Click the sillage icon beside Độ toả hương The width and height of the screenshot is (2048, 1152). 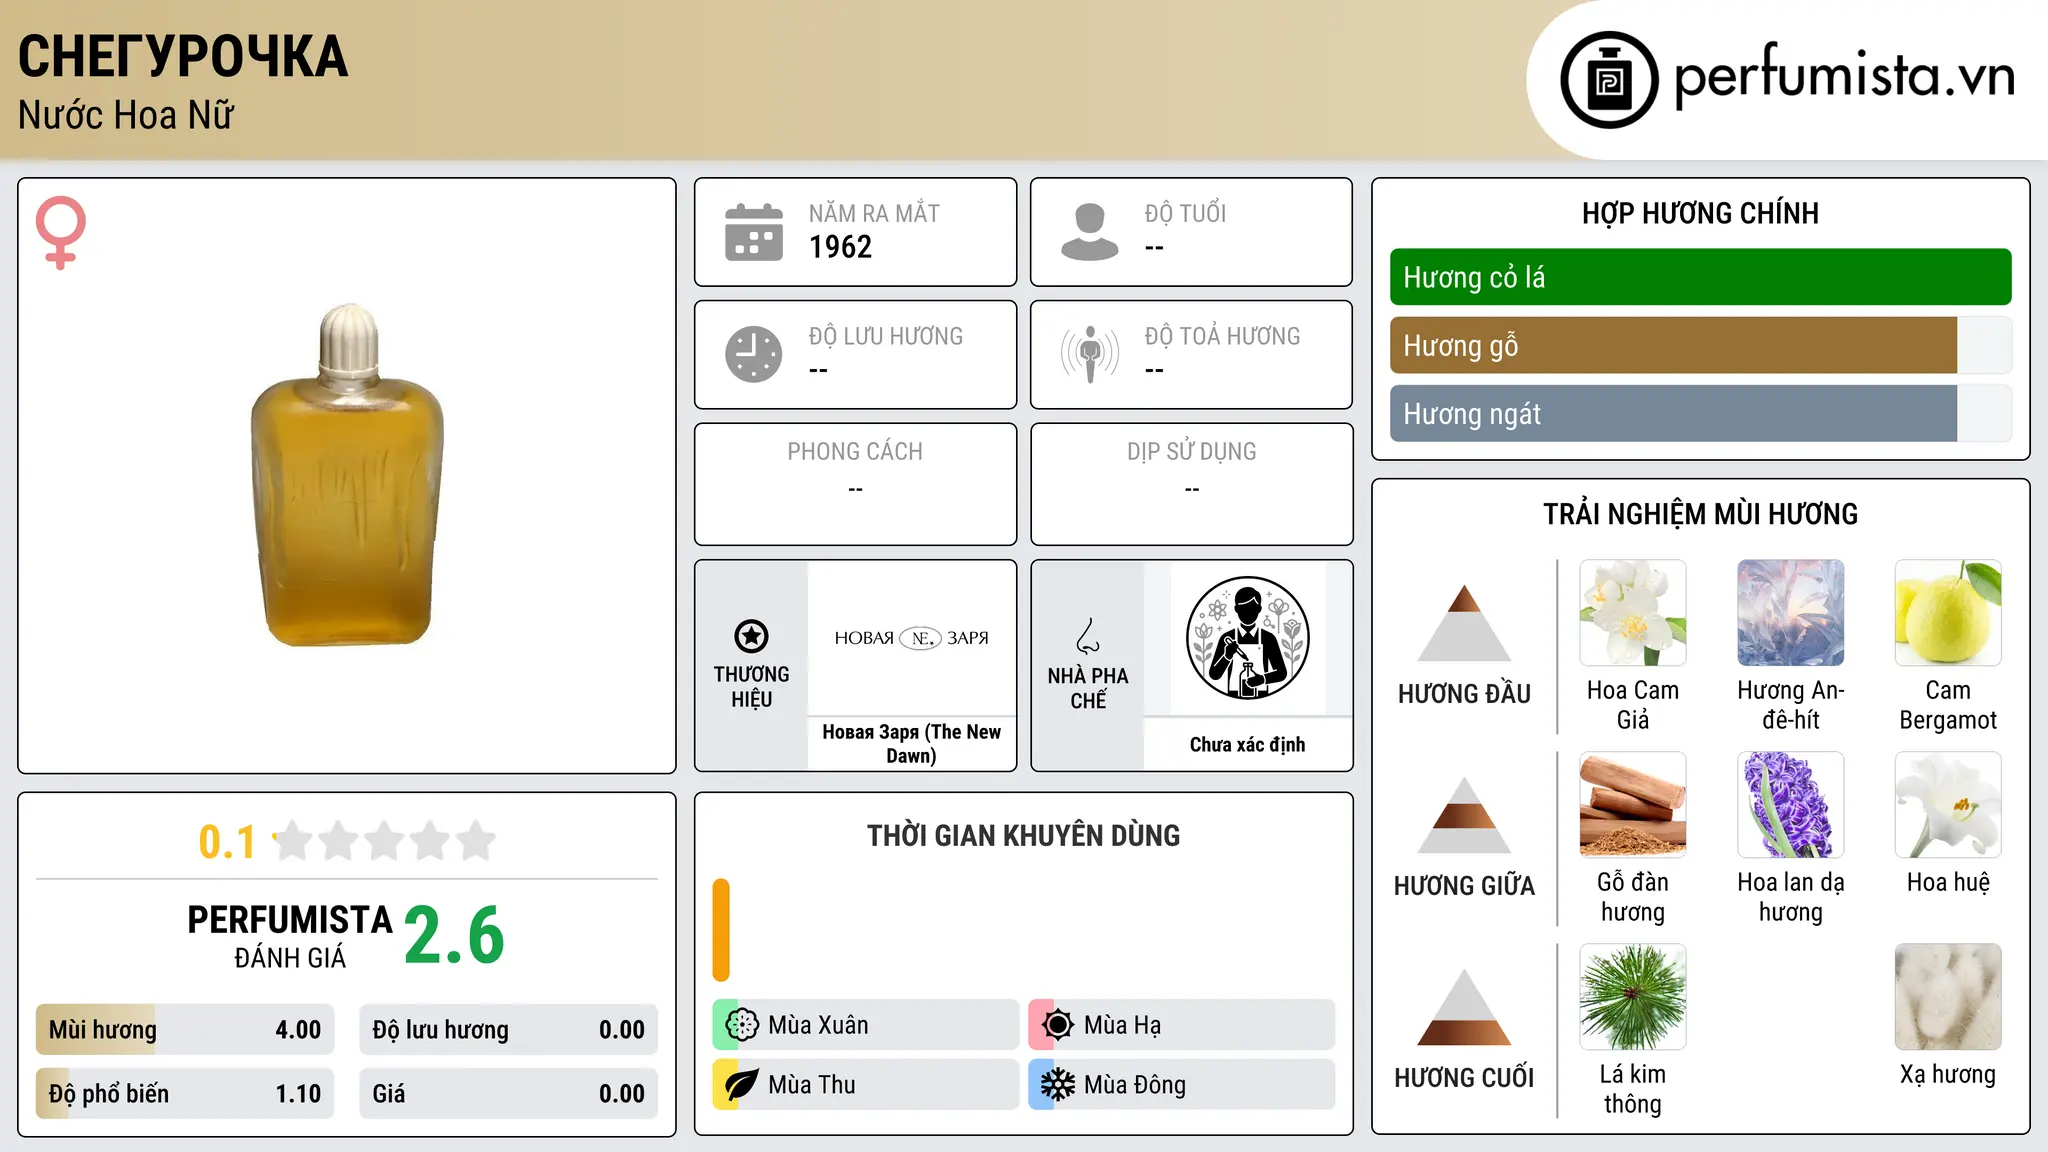(x=1090, y=354)
